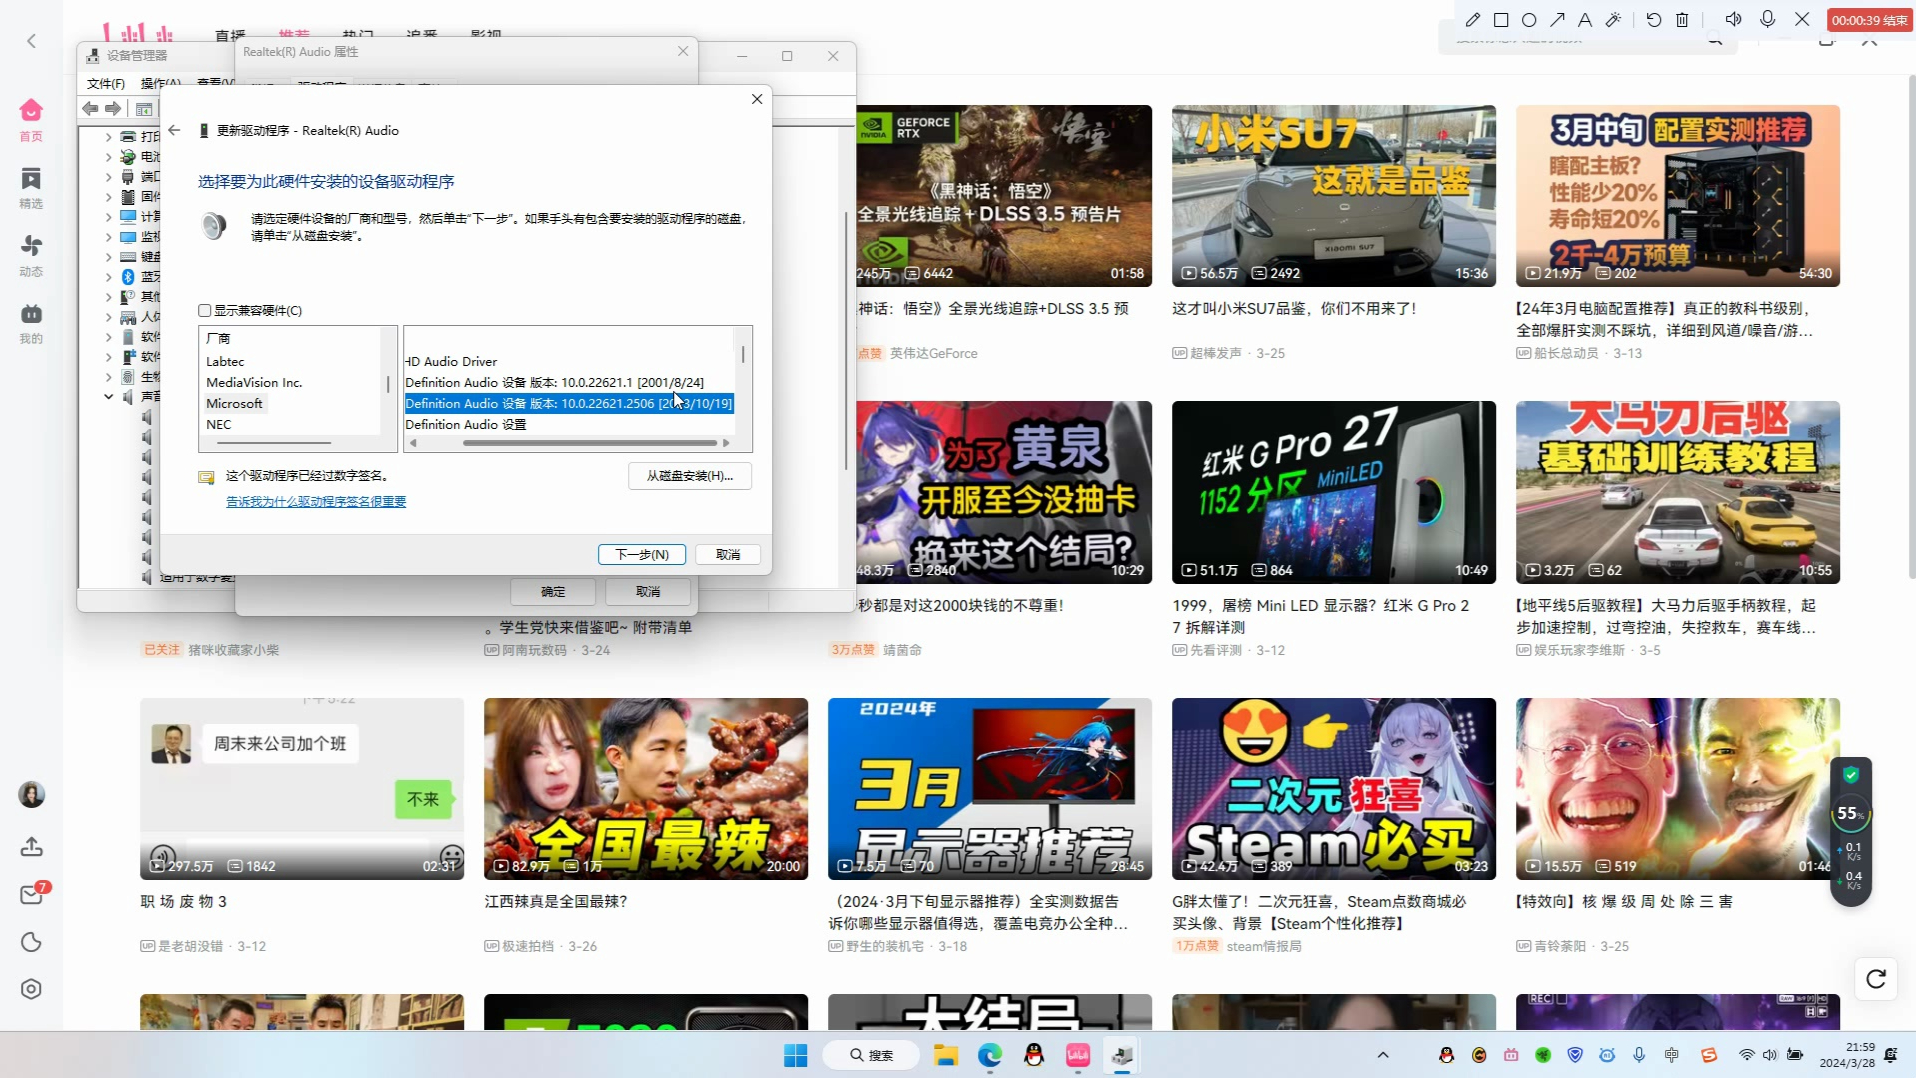Select Definition Audio version 10.0.22621.2506 entry
Screen dimensions: 1916x1078
(569, 403)
